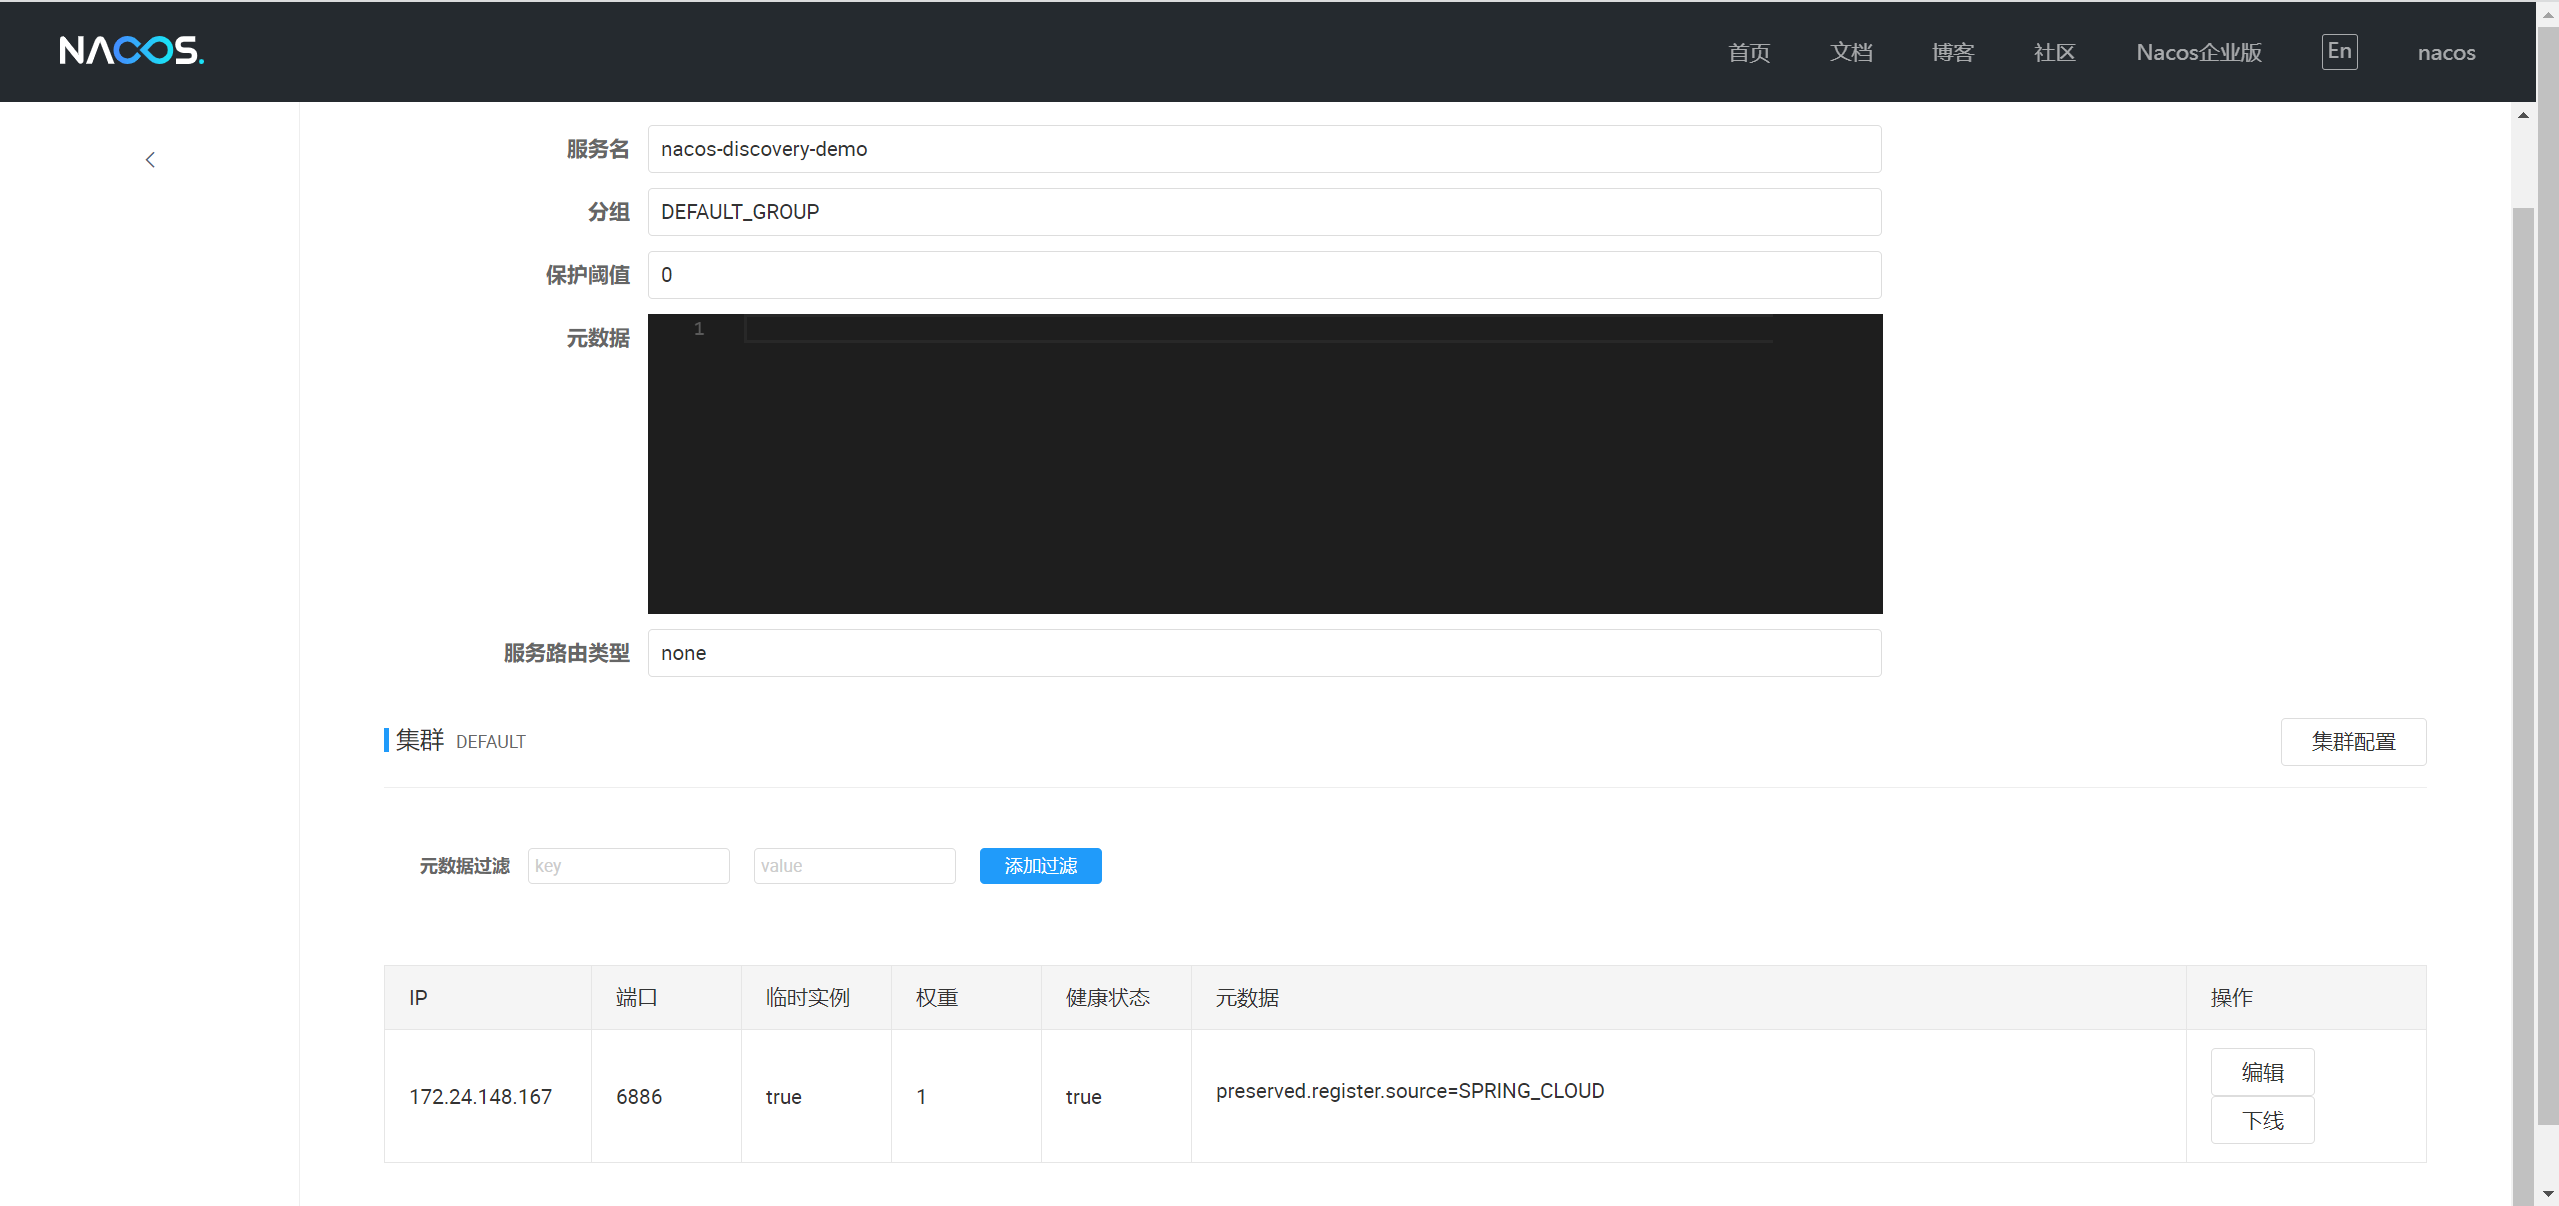Open the 博客 menu item
This screenshot has height=1206, width=2559.
tap(1953, 52)
